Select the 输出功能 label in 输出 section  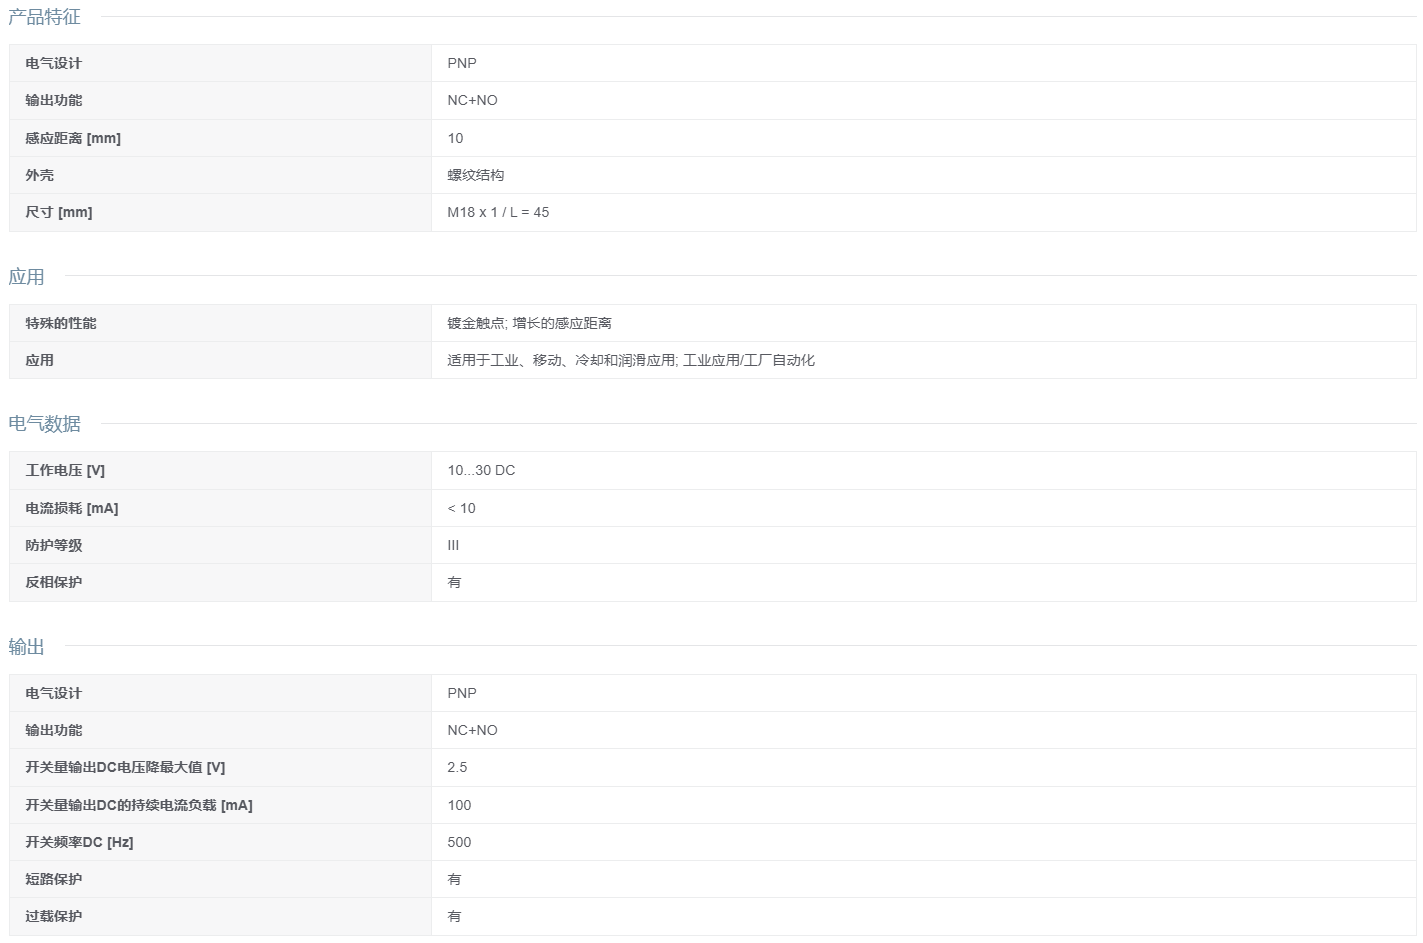[x=54, y=730]
